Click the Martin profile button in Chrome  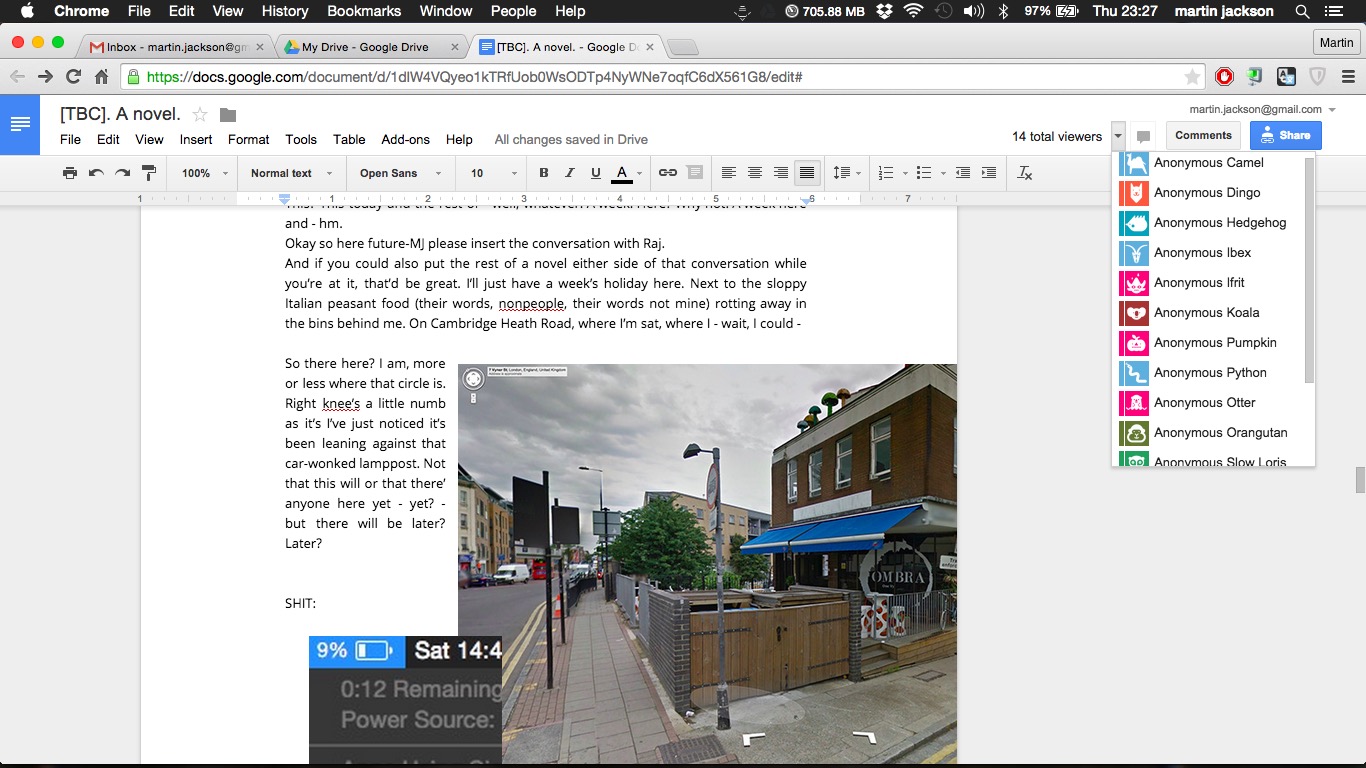(x=1336, y=43)
